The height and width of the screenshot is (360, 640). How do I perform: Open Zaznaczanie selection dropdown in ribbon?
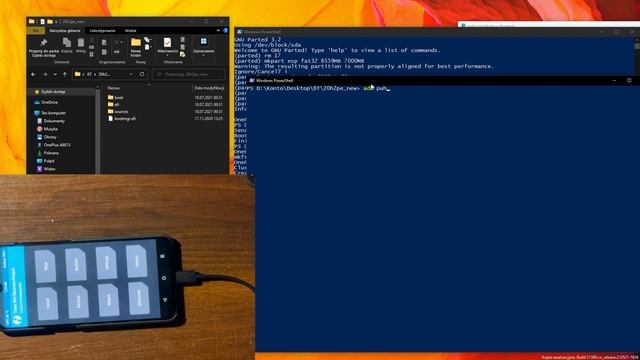pos(203,46)
